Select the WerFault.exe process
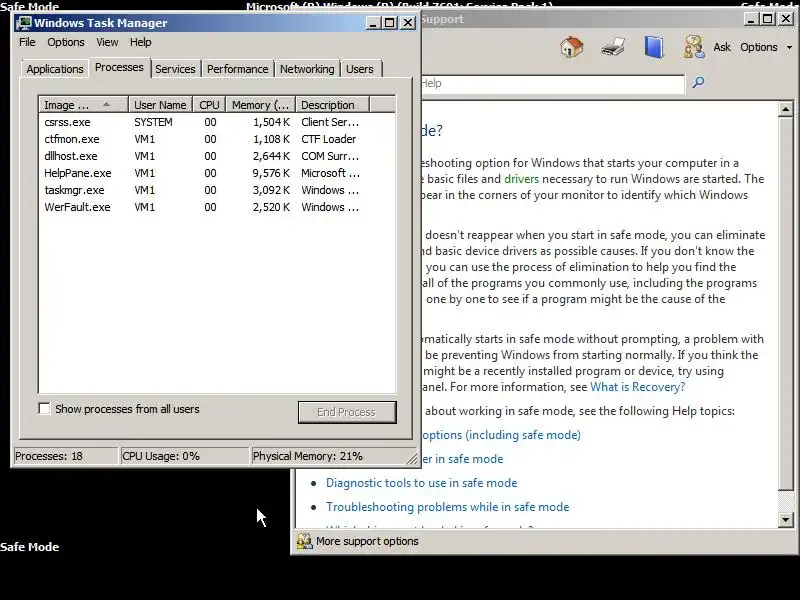Image resolution: width=800 pixels, height=600 pixels. point(217,207)
